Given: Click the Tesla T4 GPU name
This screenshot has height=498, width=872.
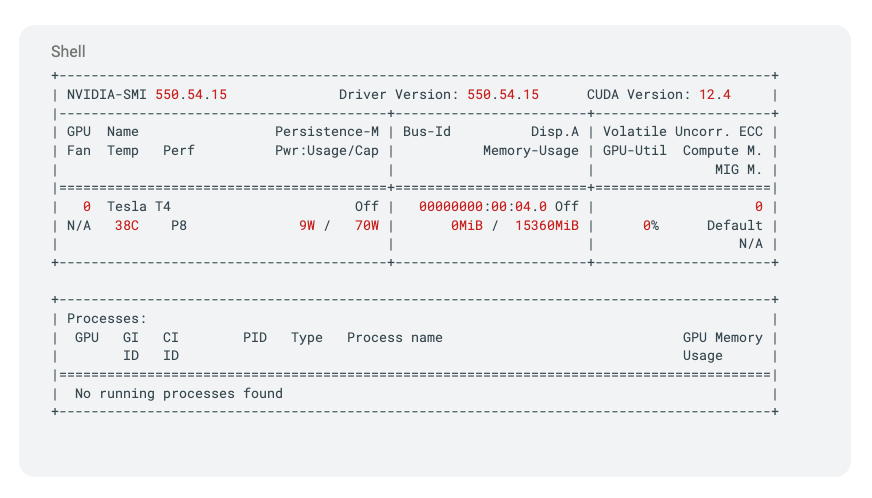Looking at the screenshot, I should (x=138, y=207).
